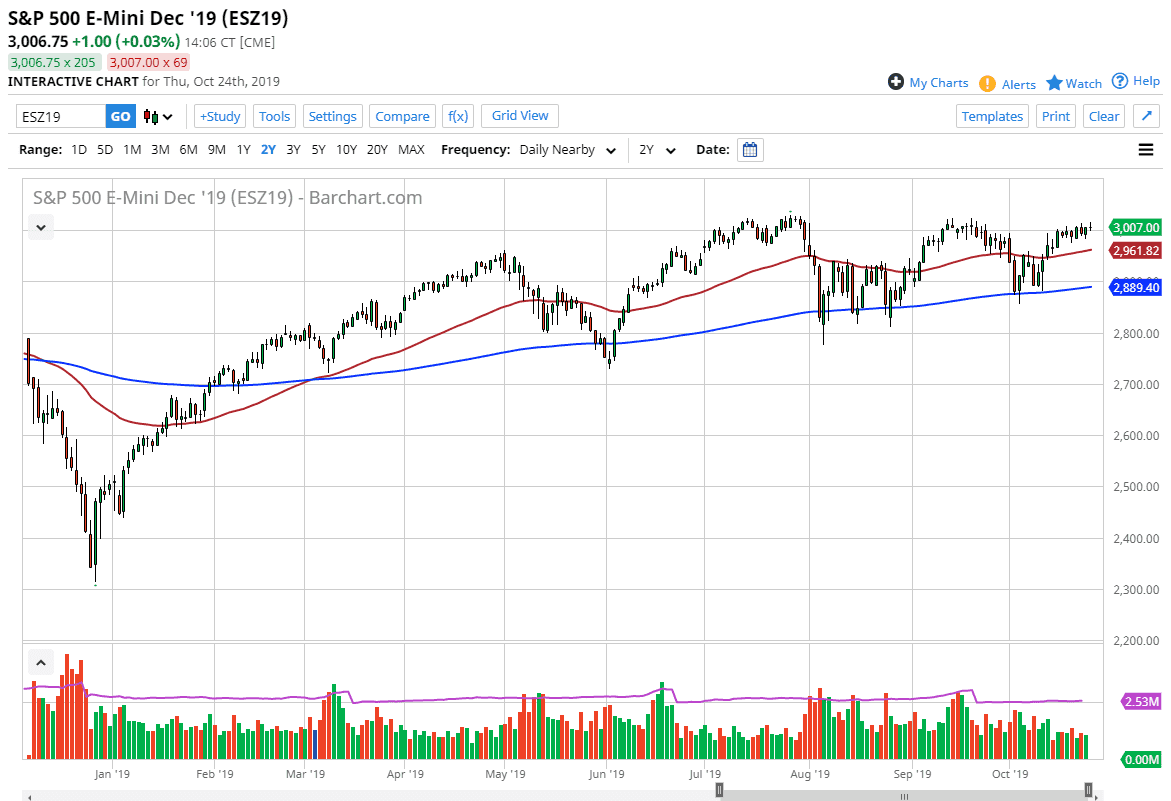
Task: Open the Templates panel
Action: [992, 116]
